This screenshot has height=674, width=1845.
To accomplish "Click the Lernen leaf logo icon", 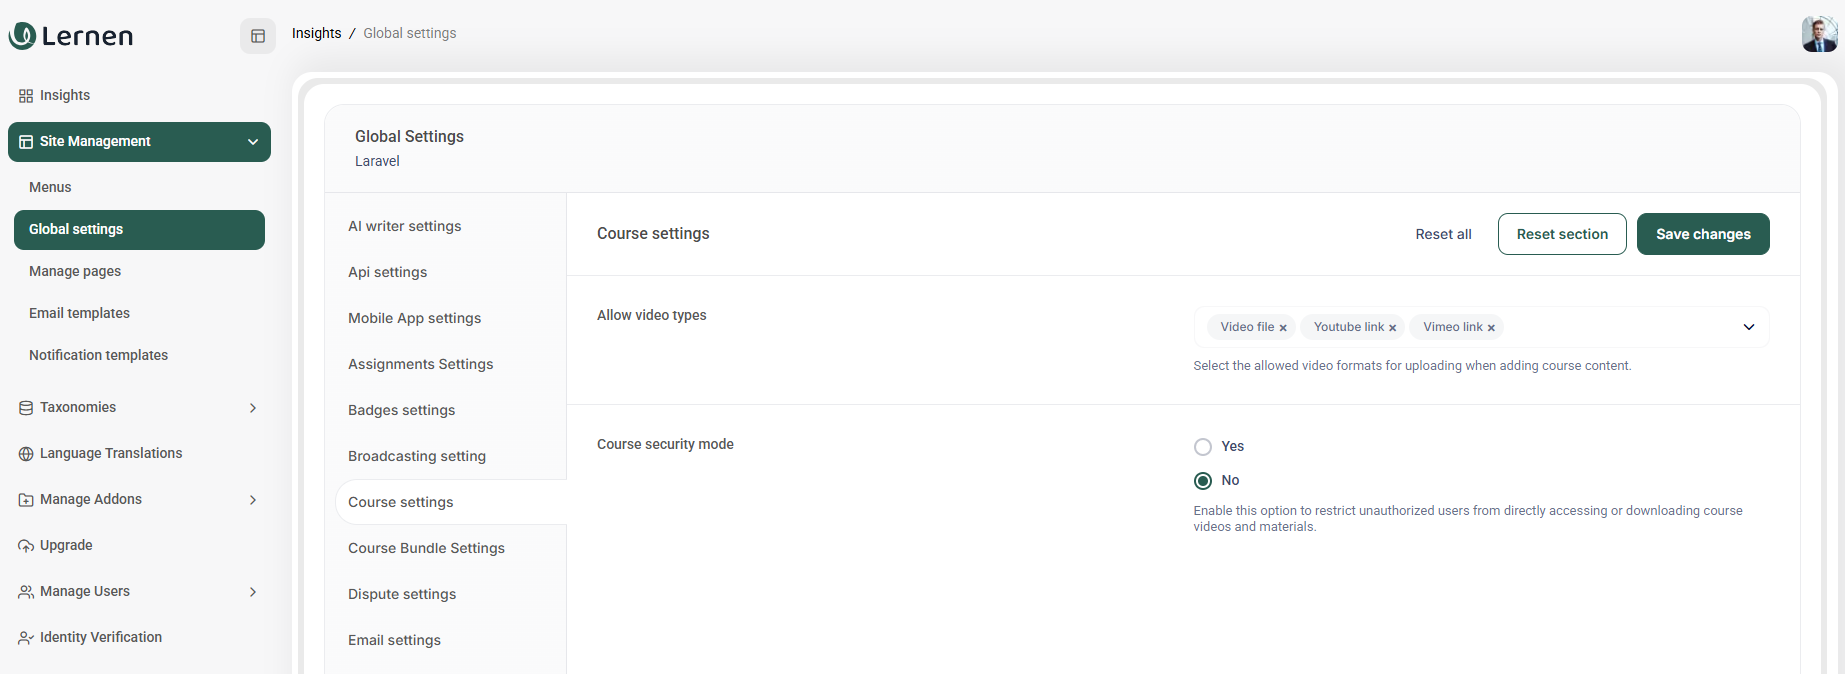I will pyautogui.click(x=22, y=36).
